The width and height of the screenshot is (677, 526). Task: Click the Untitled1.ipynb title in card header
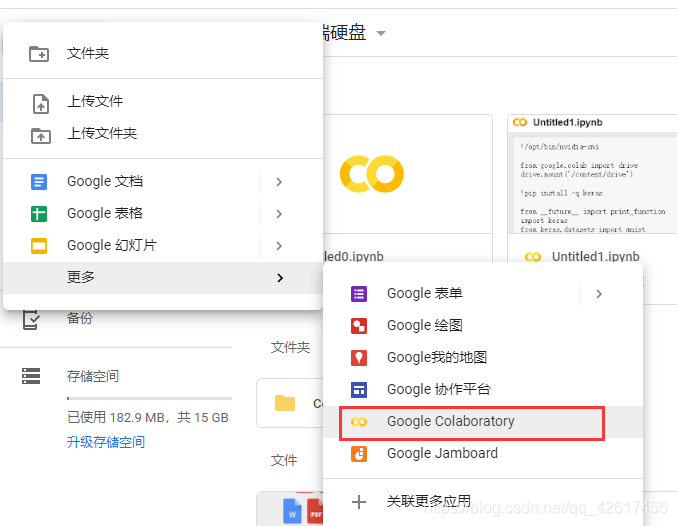point(567,123)
